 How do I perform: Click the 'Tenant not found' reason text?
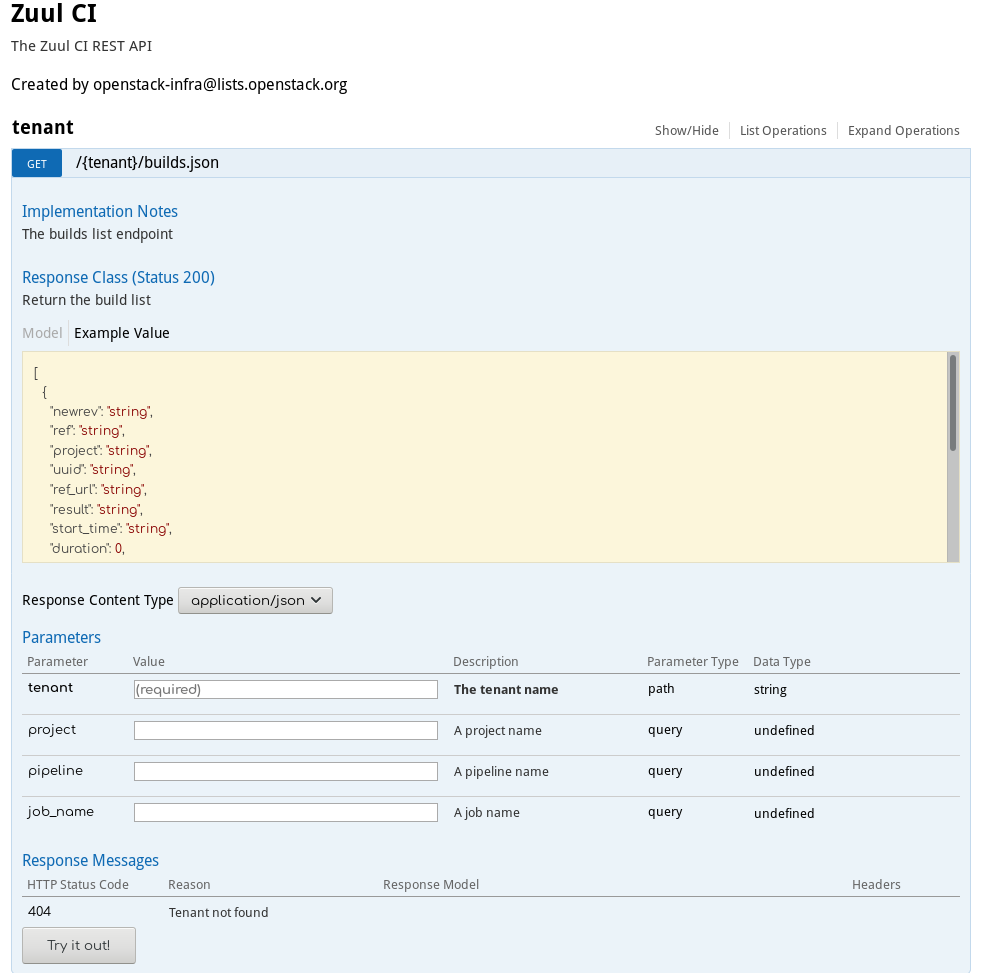[218, 912]
